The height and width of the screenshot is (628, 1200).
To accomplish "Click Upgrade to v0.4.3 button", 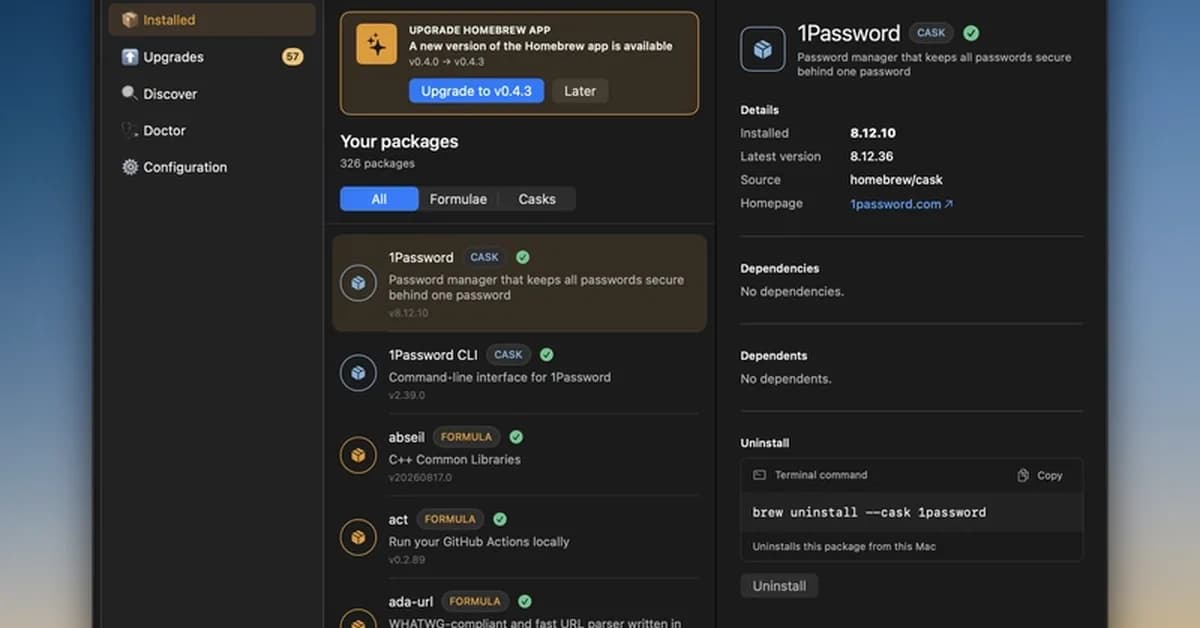I will click(476, 91).
